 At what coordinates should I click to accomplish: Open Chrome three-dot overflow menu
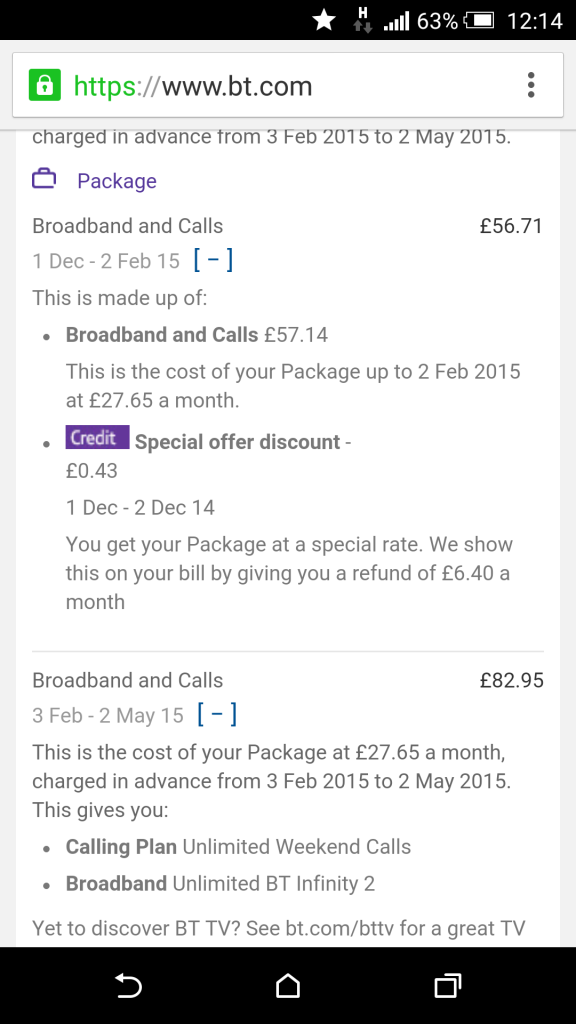click(531, 86)
